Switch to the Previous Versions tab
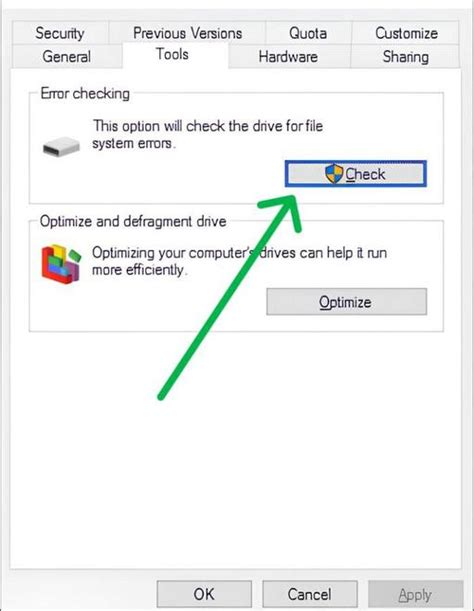474x611 pixels. [187, 33]
